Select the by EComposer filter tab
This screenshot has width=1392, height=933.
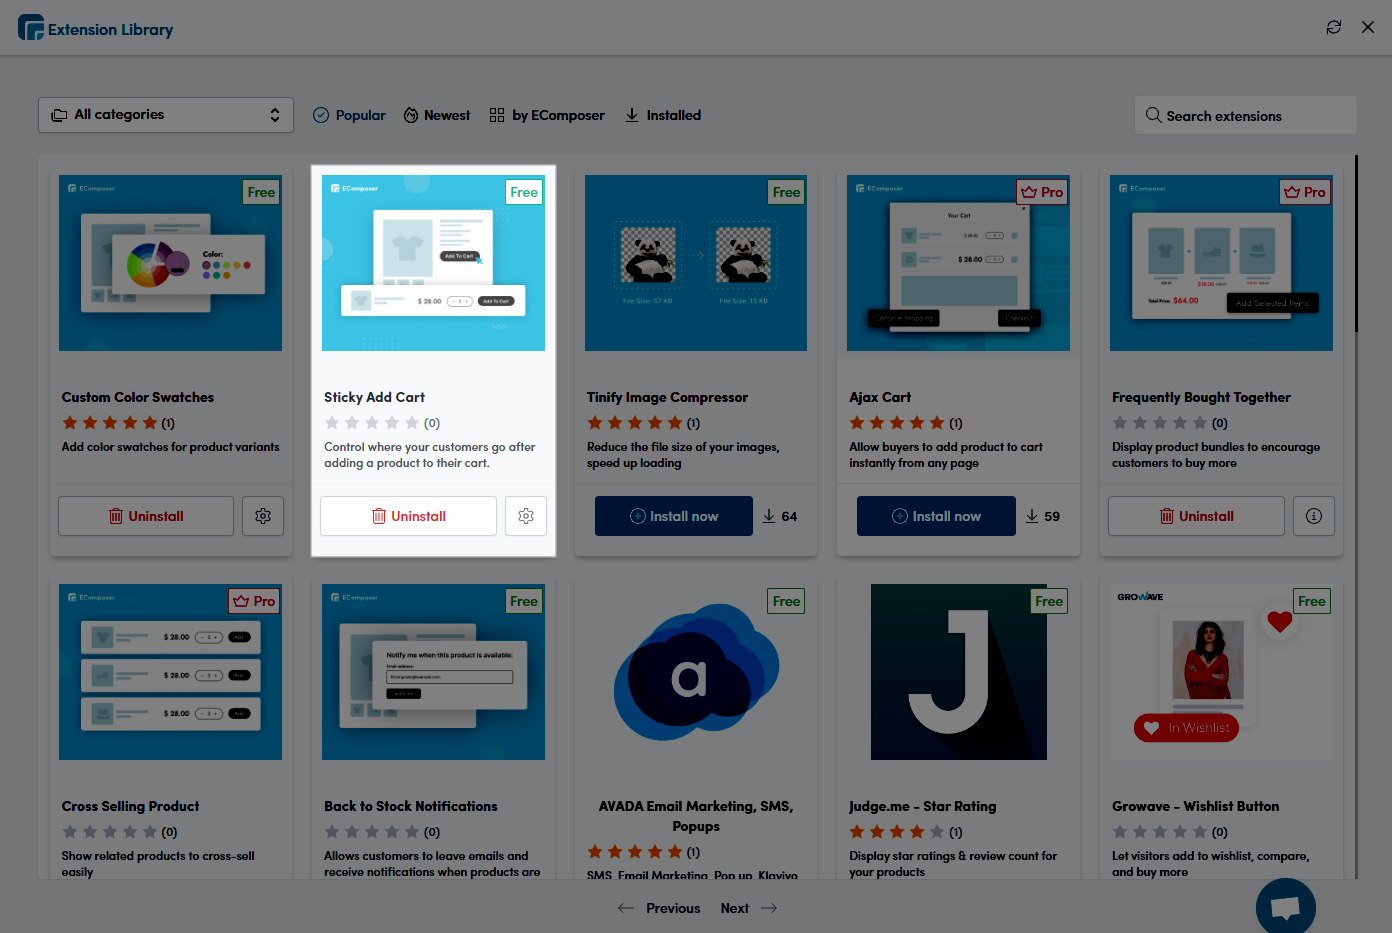[547, 115]
